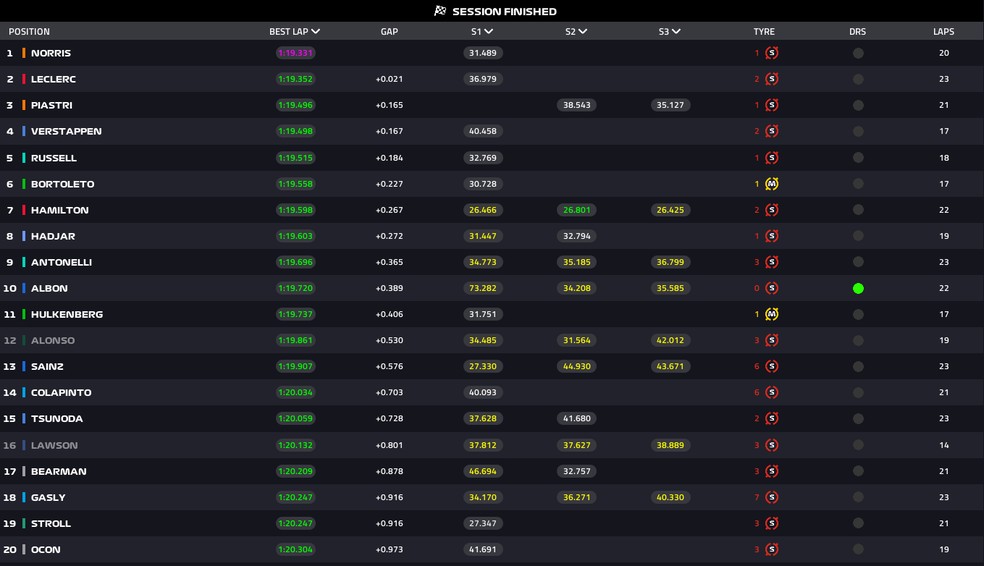Image resolution: width=984 pixels, height=566 pixels.
Task: Select driver HULKENBERG in the timing list
Action: click(x=67, y=314)
